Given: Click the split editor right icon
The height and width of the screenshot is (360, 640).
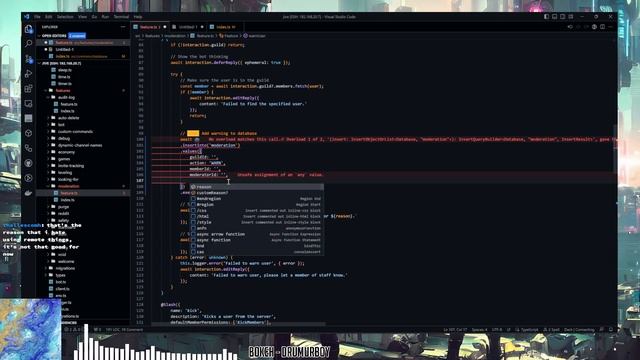Looking at the screenshot, I should coord(602,27).
